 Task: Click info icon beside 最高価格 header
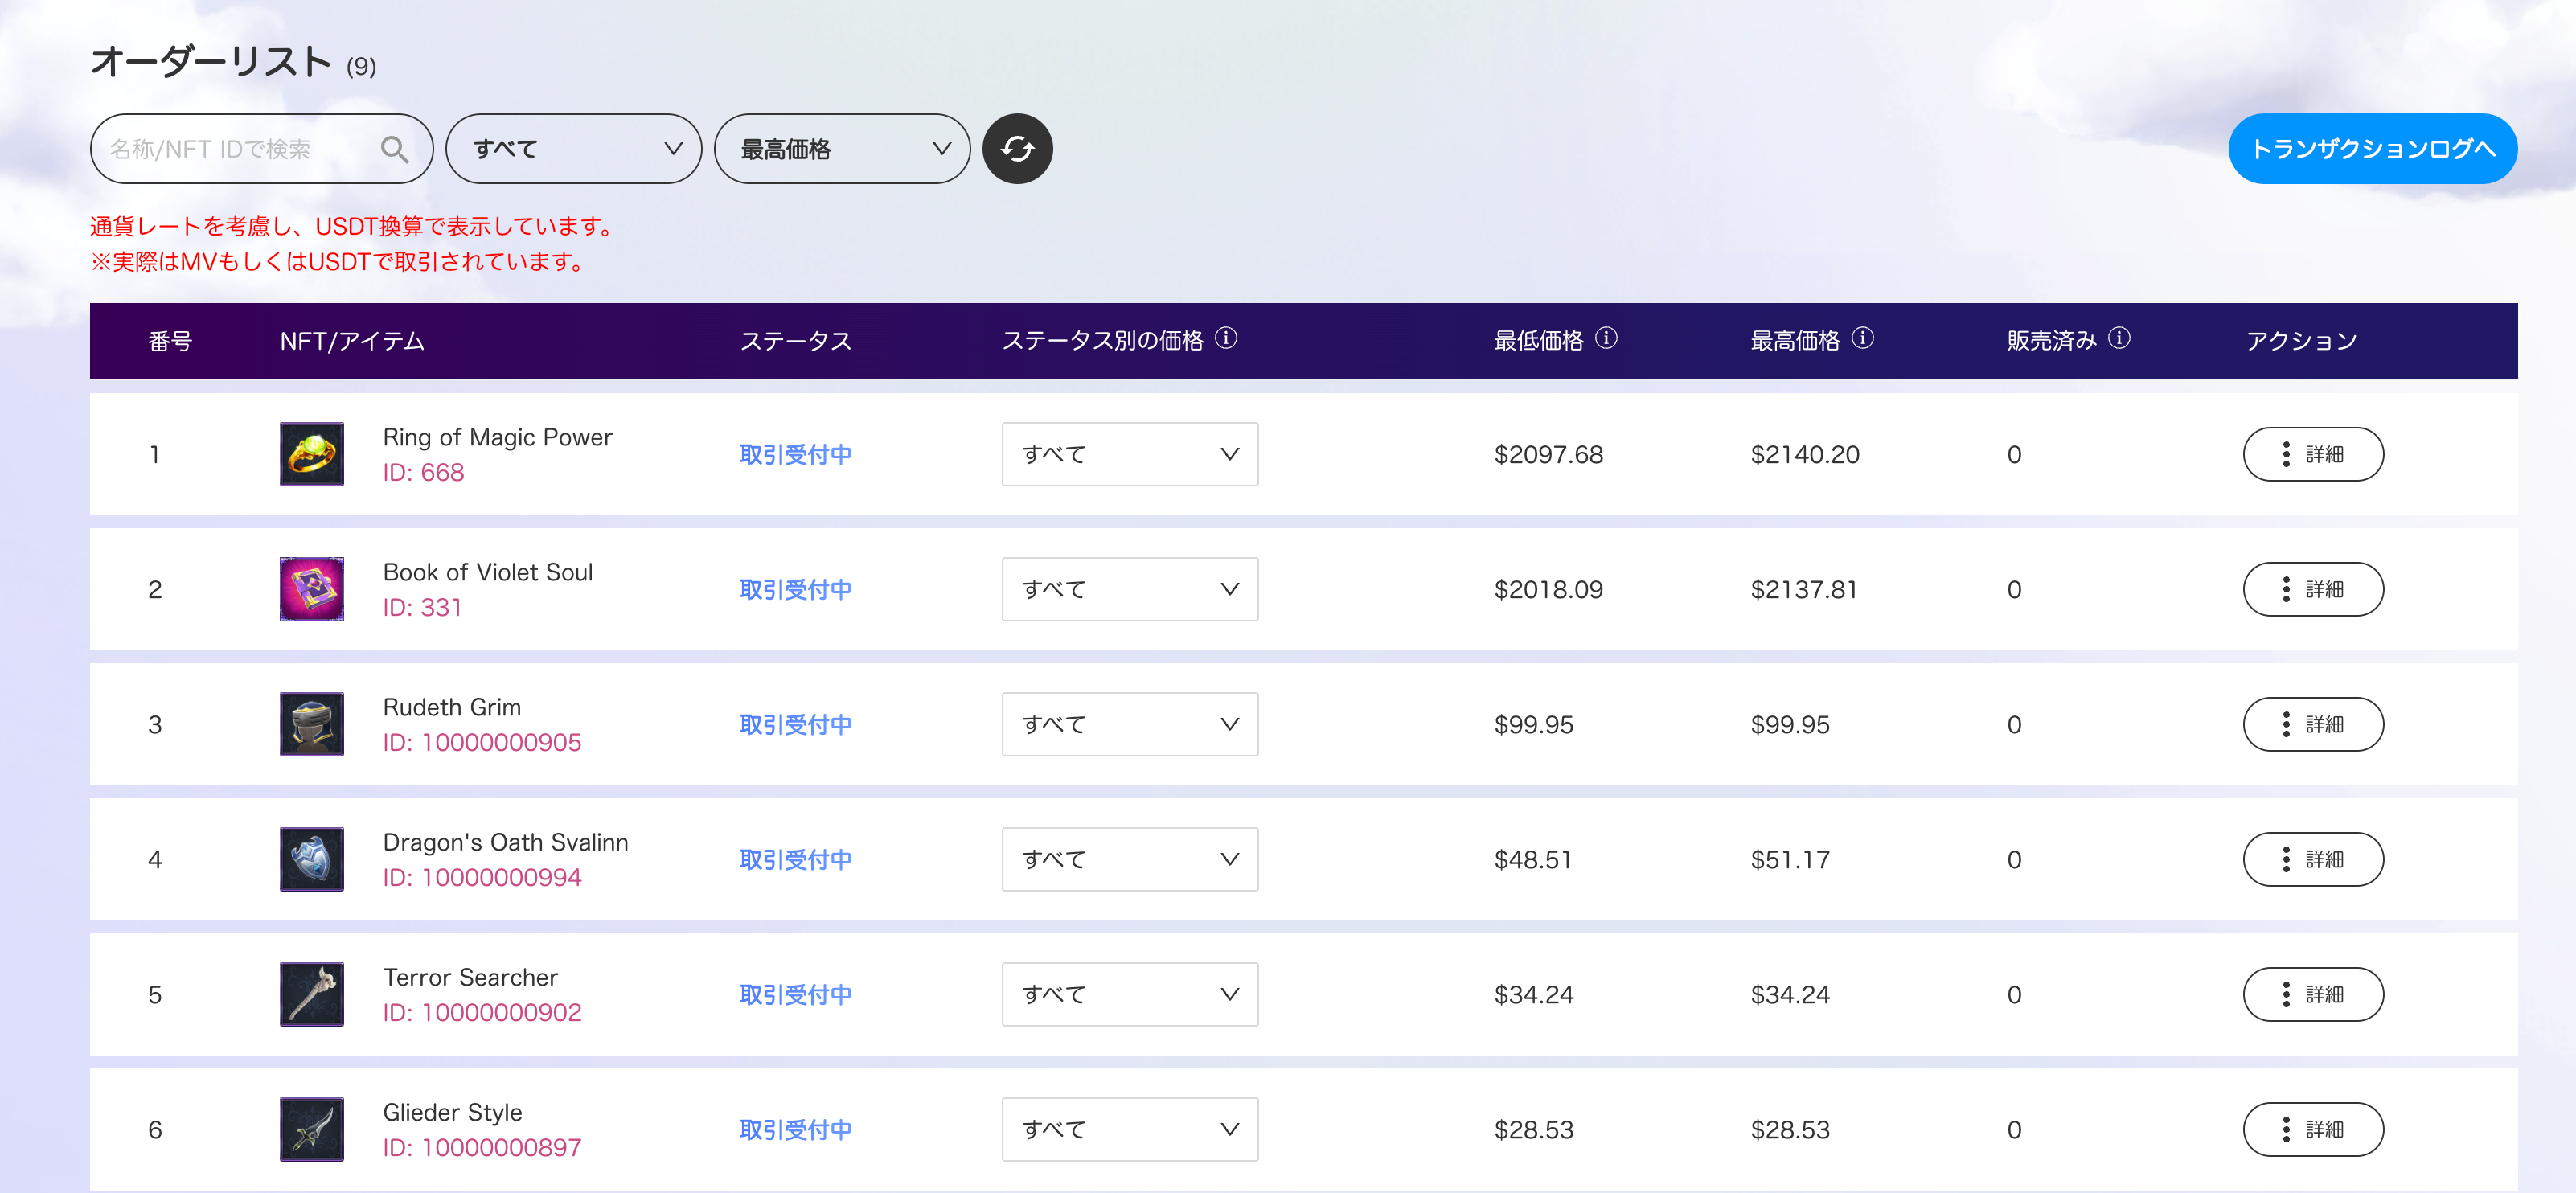[1862, 338]
